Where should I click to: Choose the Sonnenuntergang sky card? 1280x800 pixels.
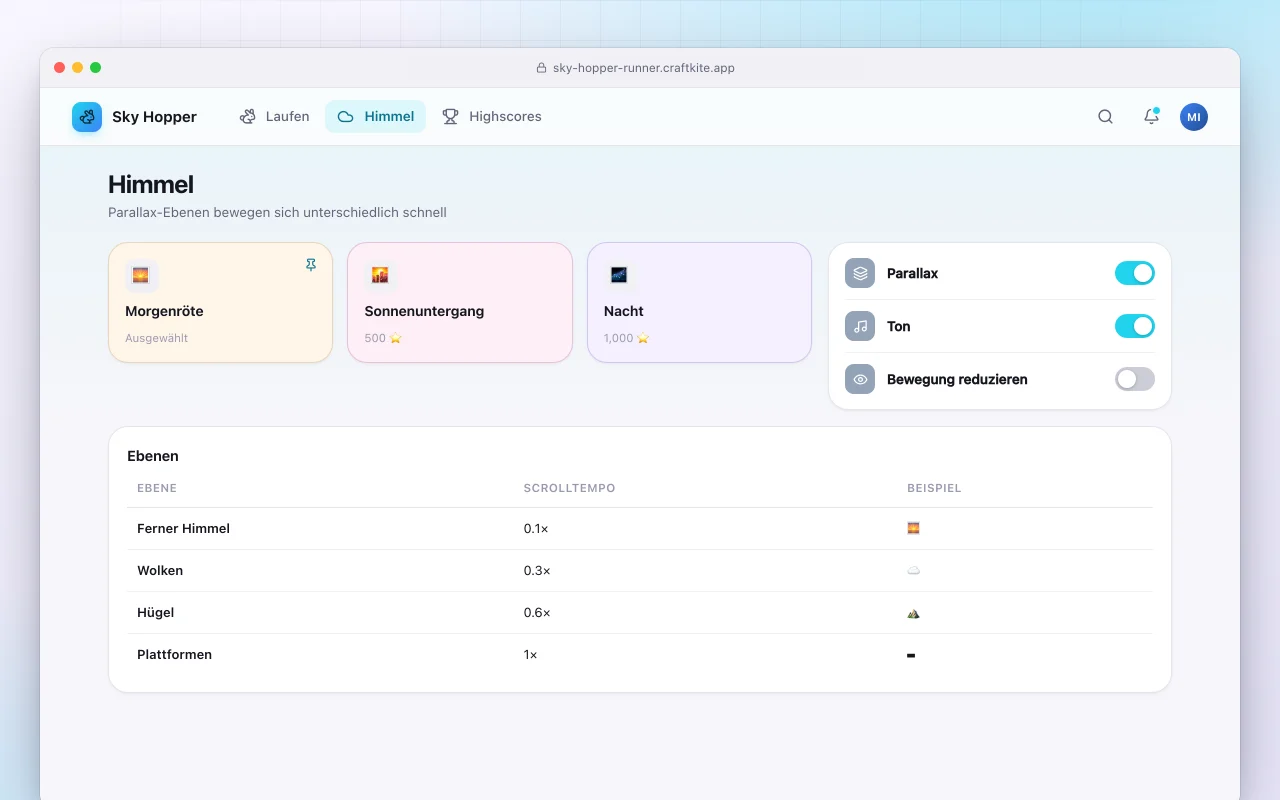tap(460, 302)
